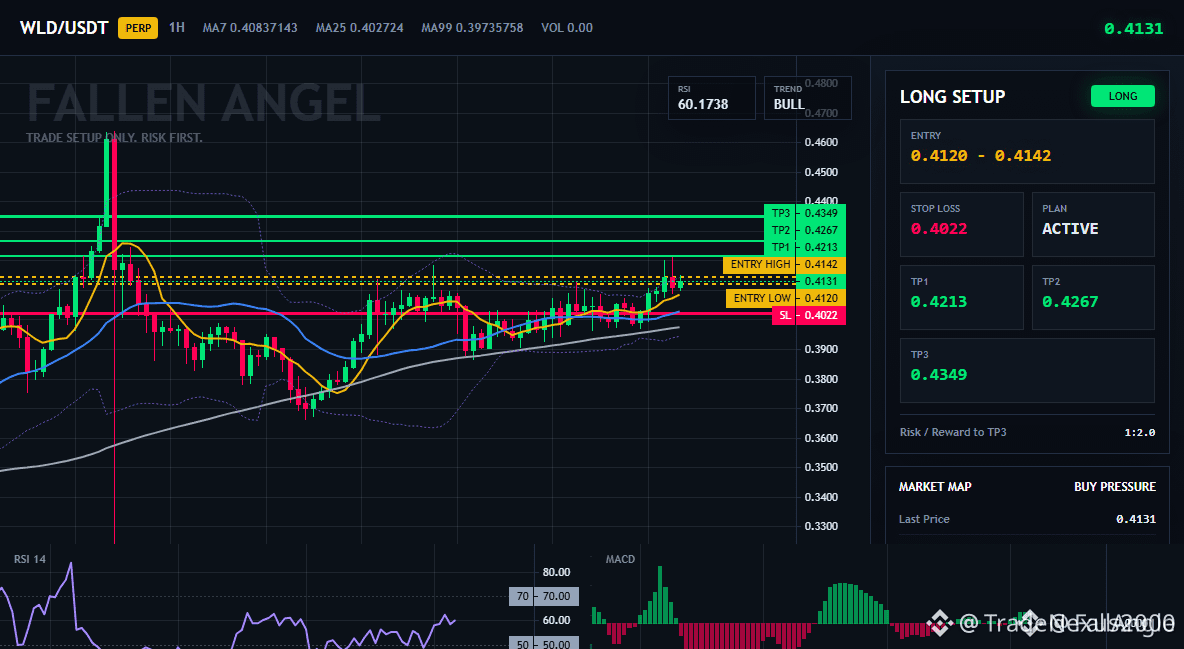Click the TP1 0.4213 chart price tag

[x=805, y=247]
